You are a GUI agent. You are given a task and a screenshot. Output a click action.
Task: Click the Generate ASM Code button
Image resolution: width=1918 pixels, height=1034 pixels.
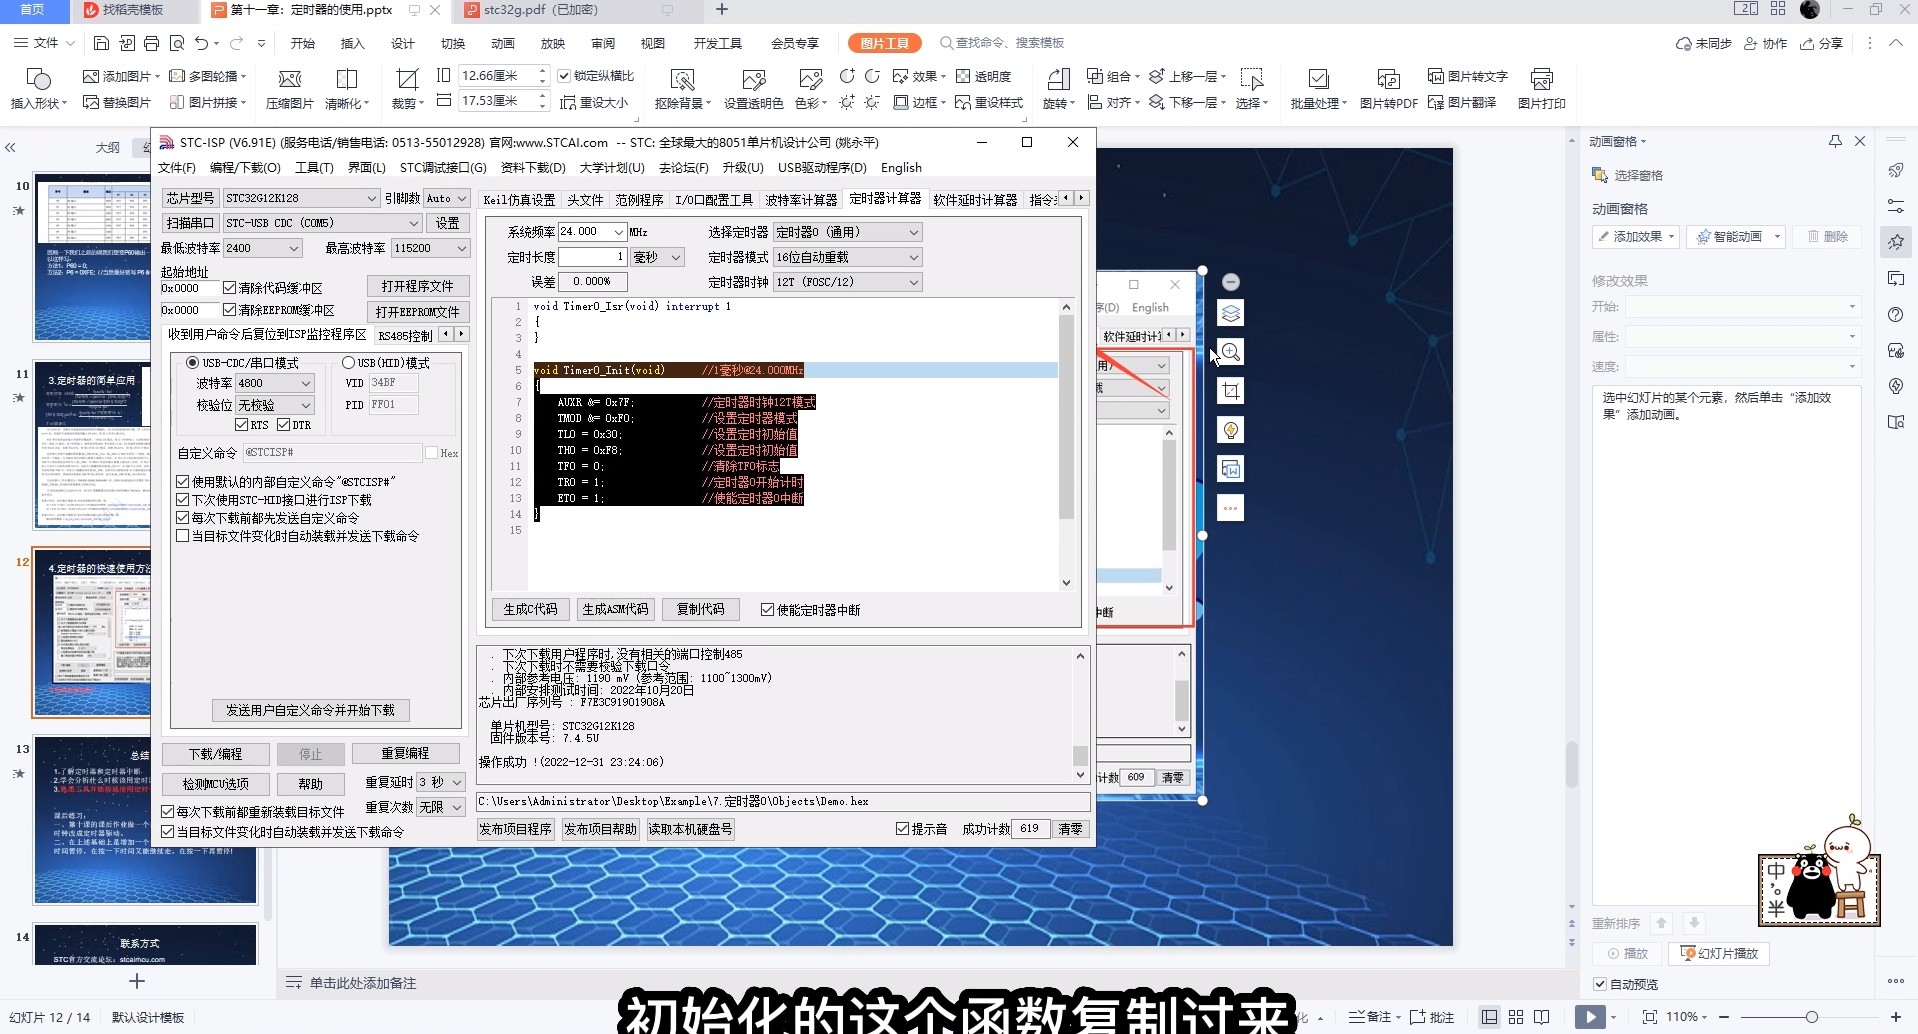[x=615, y=609]
